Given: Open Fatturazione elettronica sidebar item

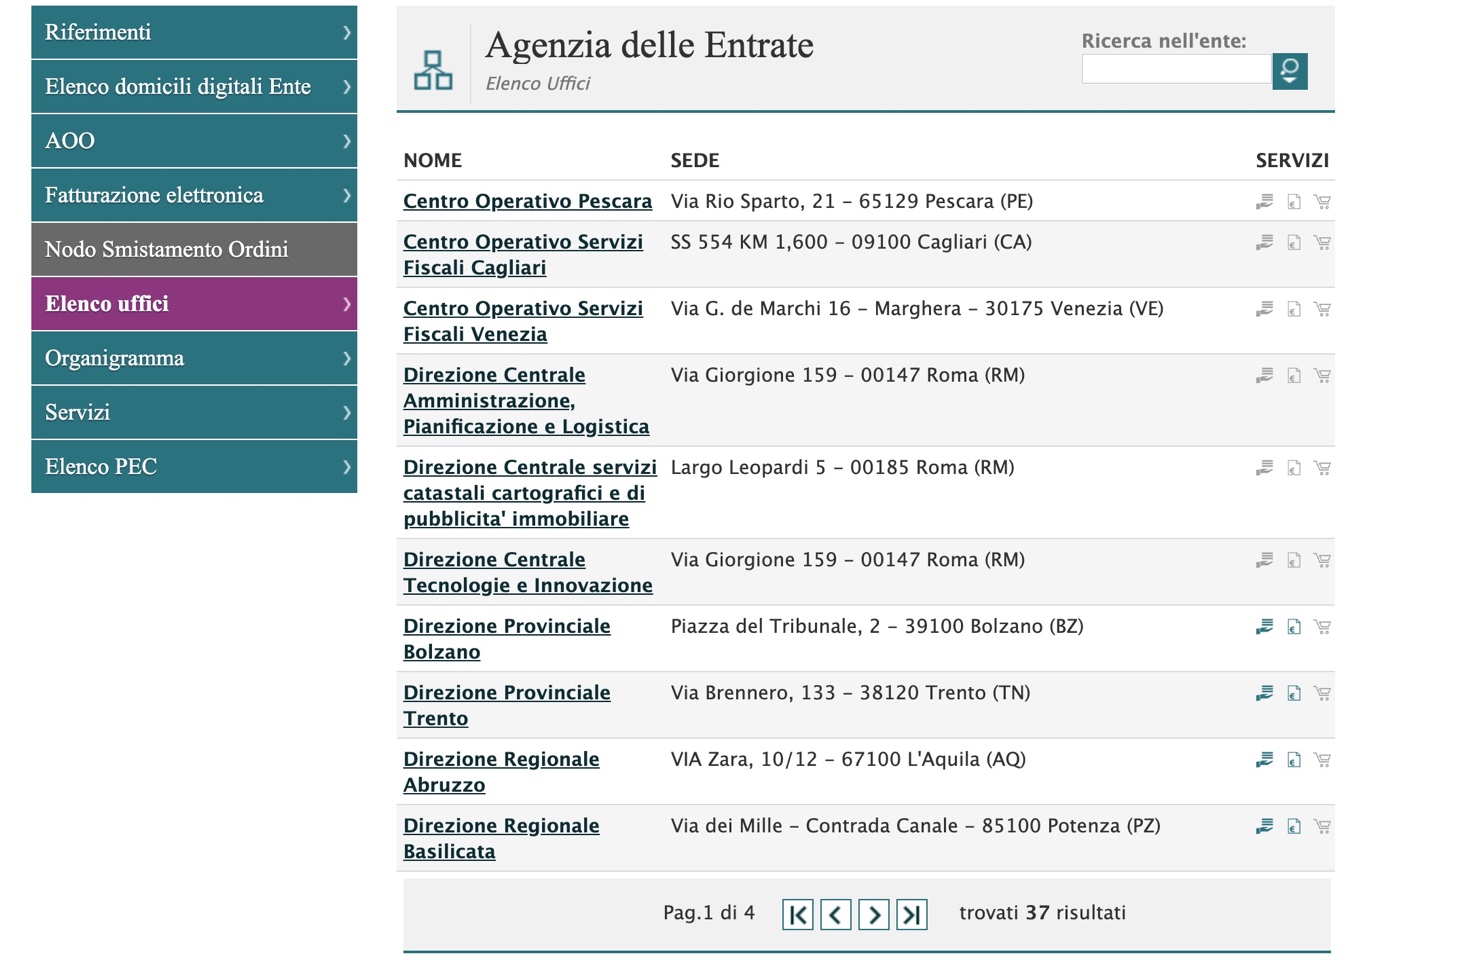Looking at the screenshot, I should coord(194,195).
